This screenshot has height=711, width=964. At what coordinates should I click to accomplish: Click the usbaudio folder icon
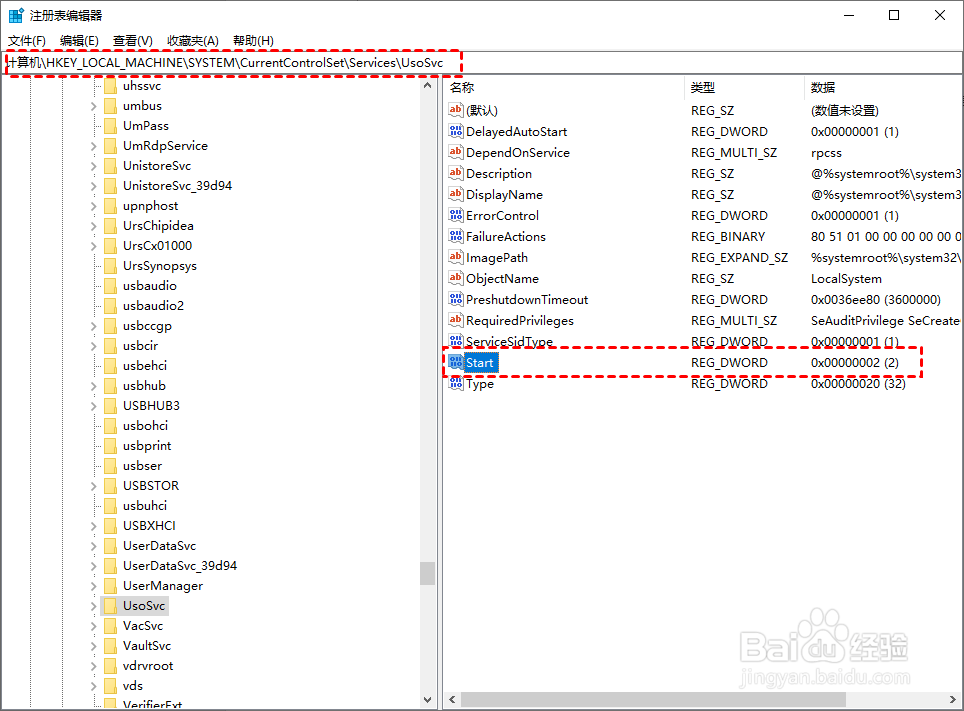point(110,285)
